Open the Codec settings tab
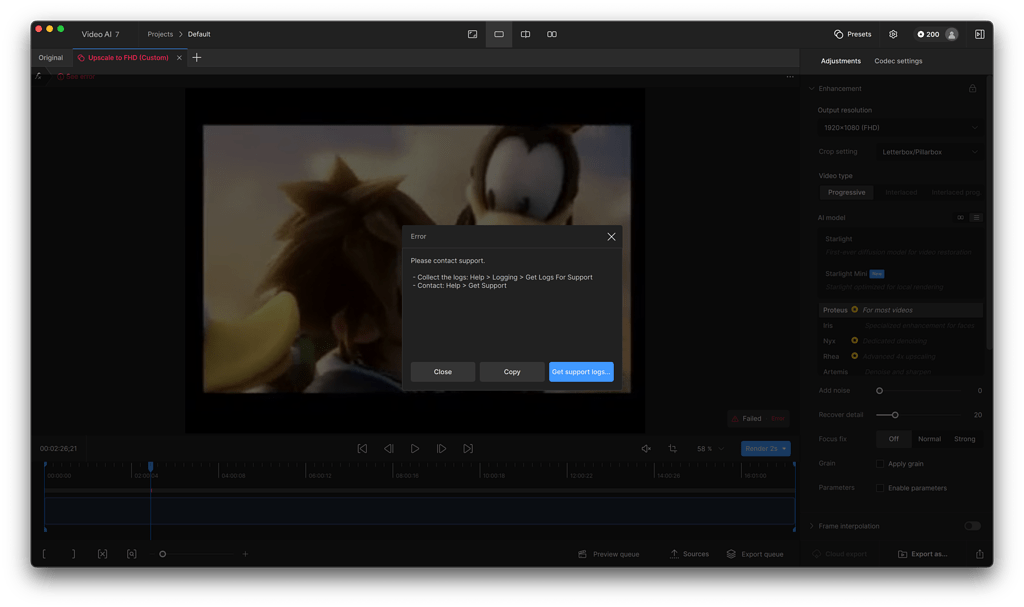 (x=898, y=61)
